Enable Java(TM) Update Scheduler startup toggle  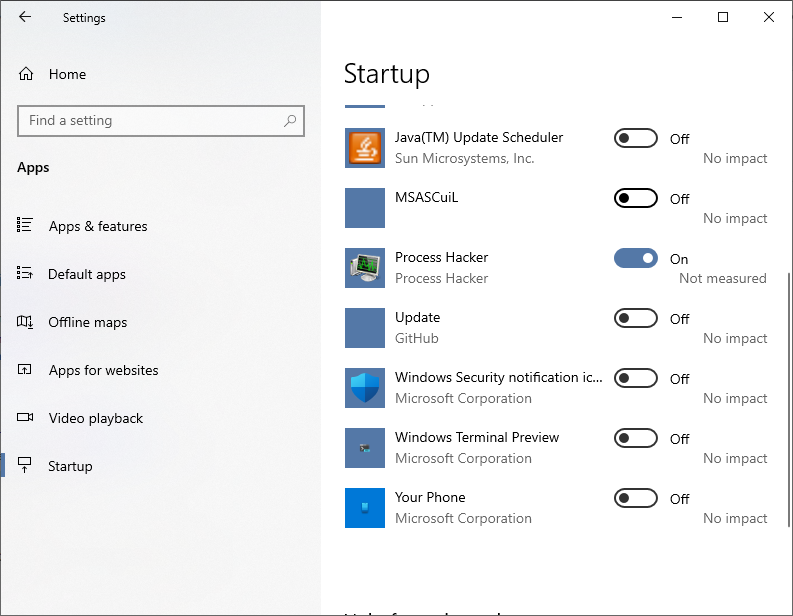tap(636, 138)
